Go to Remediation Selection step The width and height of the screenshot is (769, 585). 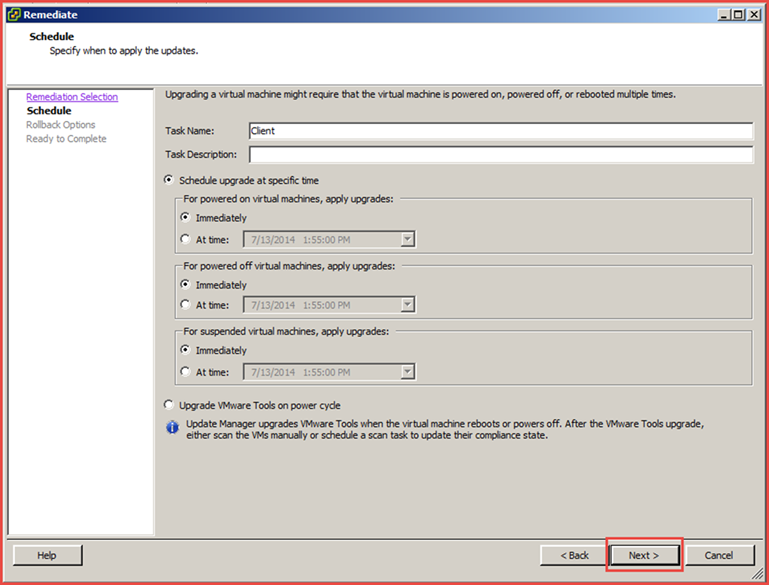[72, 97]
